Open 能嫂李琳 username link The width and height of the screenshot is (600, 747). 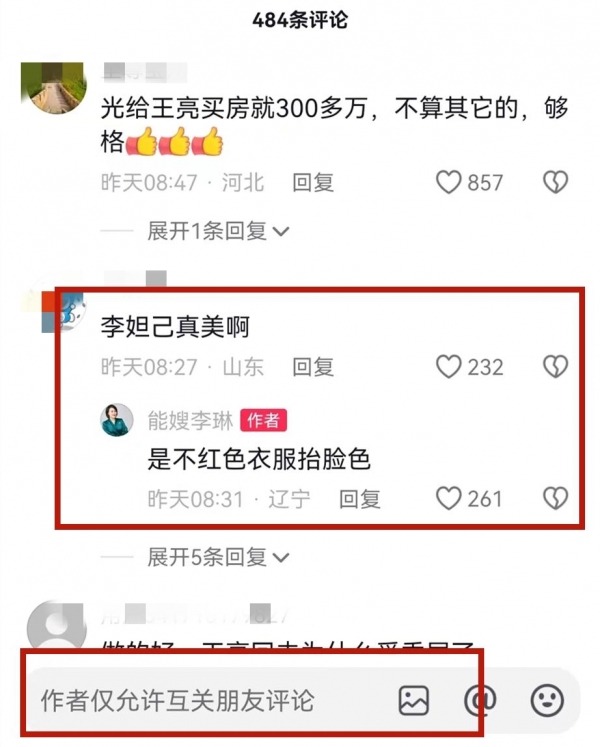point(191,421)
